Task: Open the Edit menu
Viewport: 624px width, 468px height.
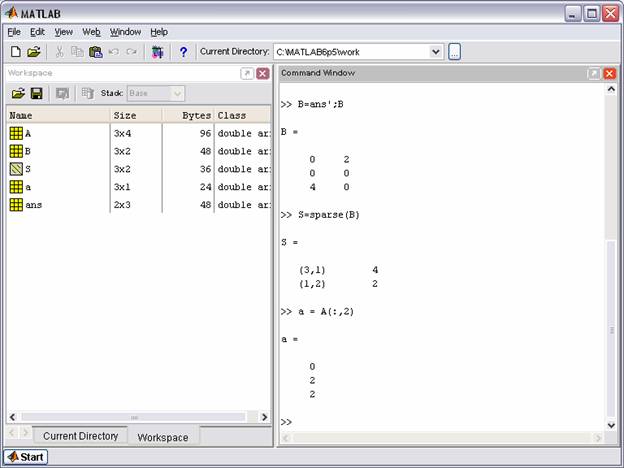Action: point(37,32)
